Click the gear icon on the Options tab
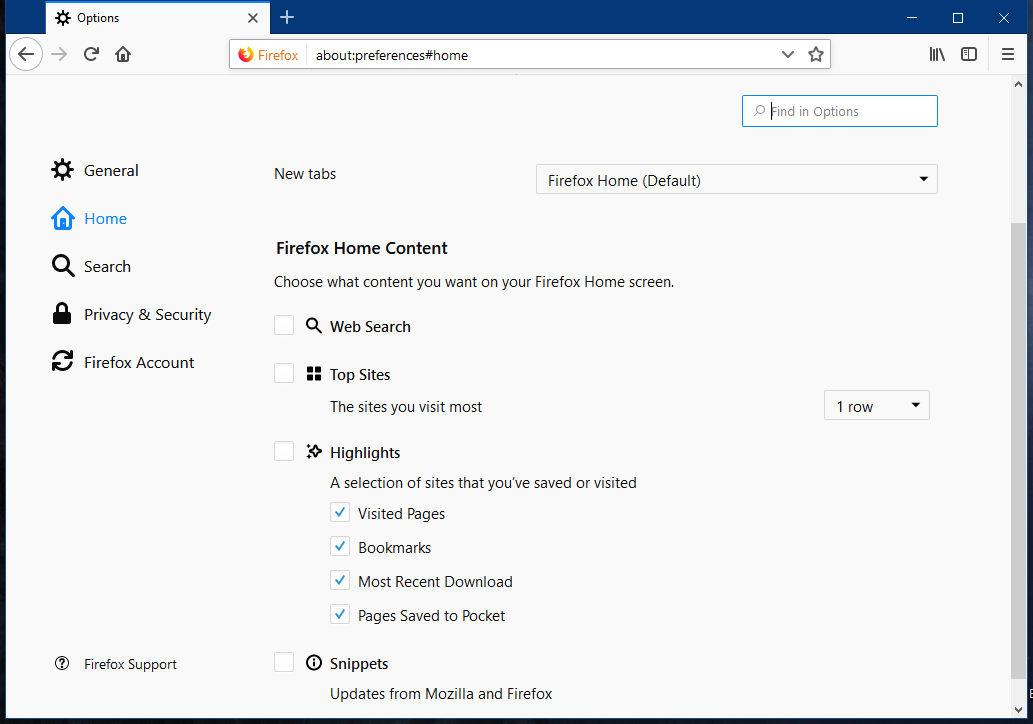Screen dimensions: 1033x724 [63, 18]
